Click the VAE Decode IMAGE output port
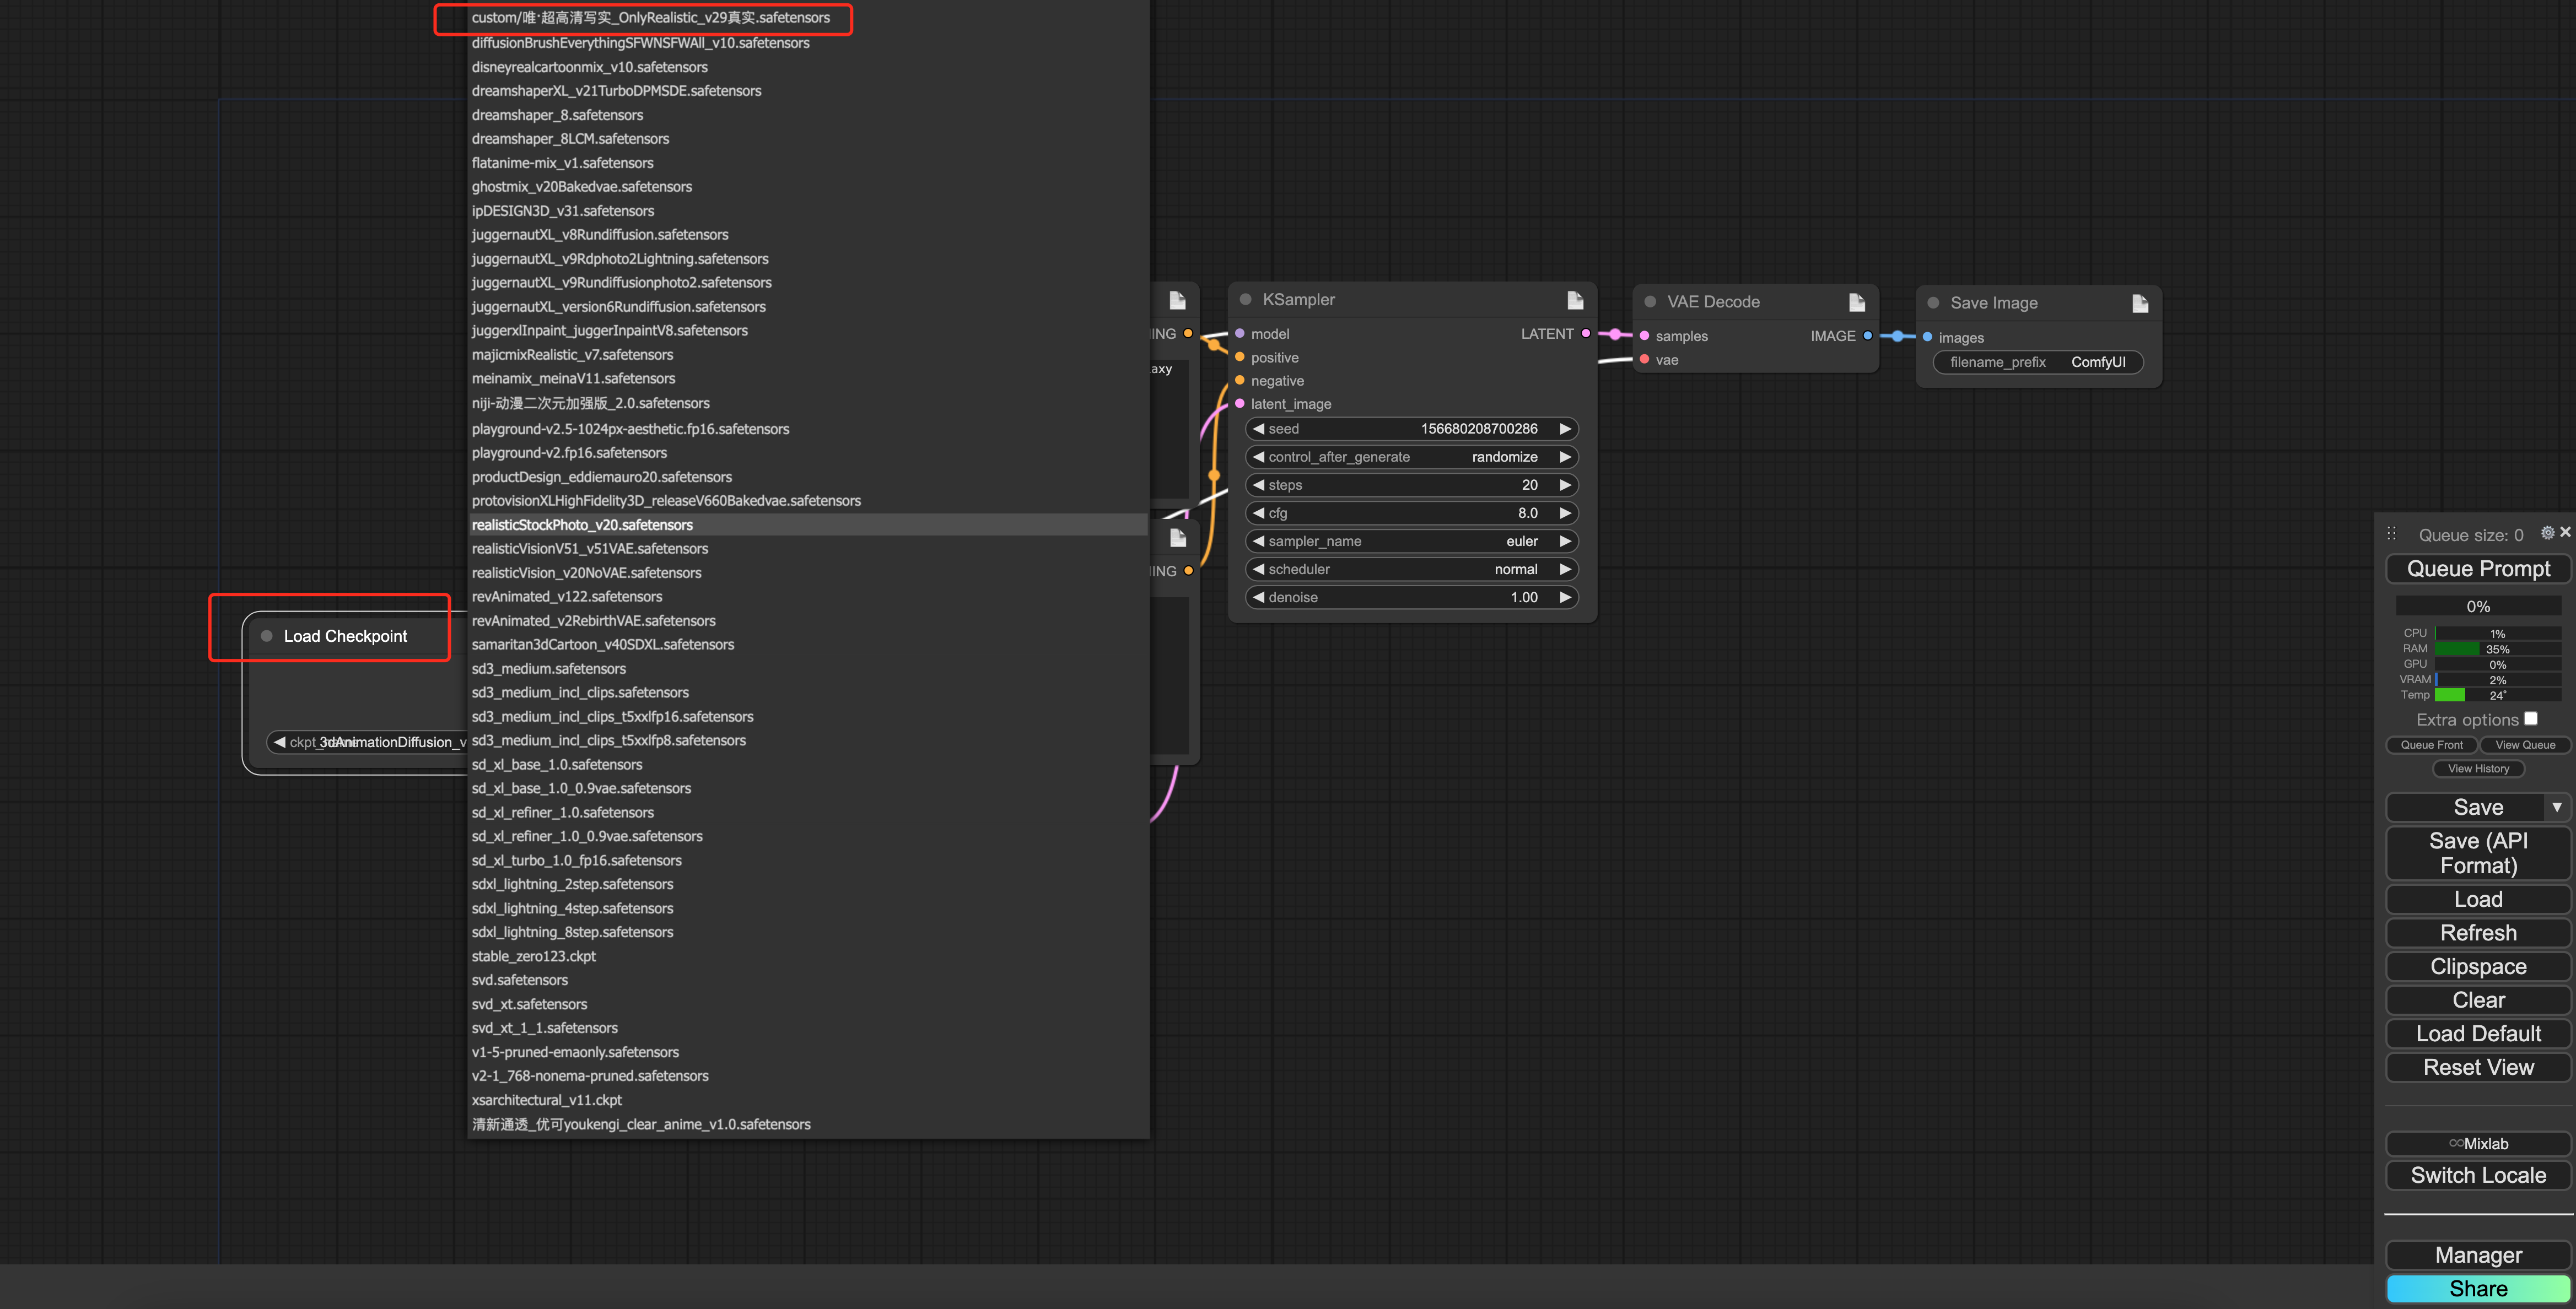Image resolution: width=2576 pixels, height=1309 pixels. [1868, 336]
